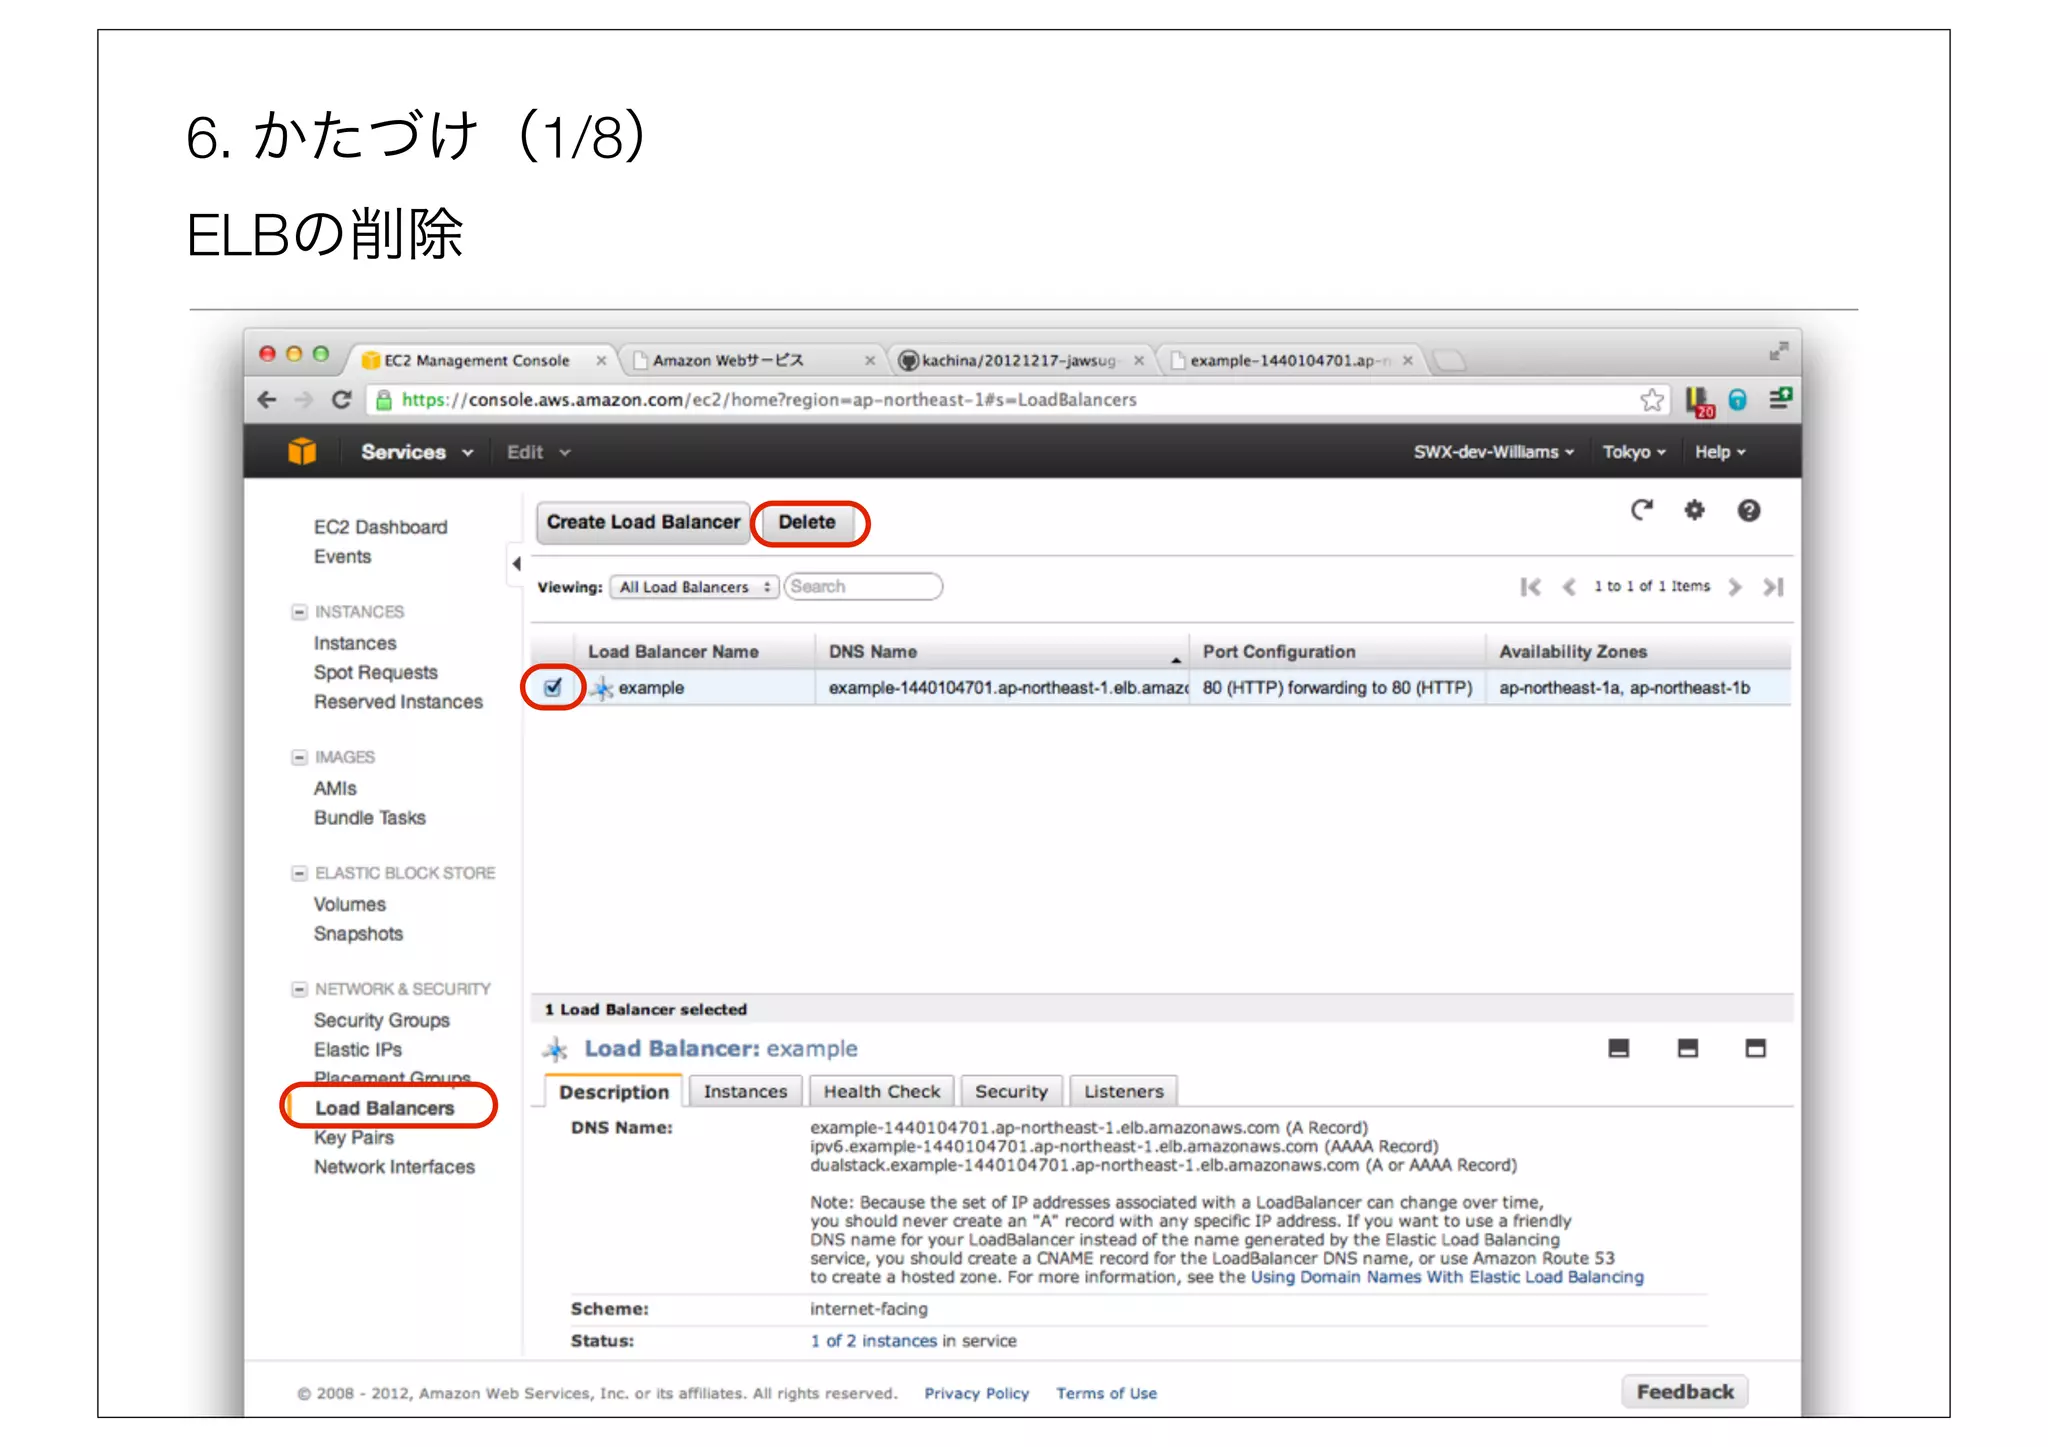The image size is (2048, 1447).
Task: Switch to the example-1440104701 browser tab
Action: 1290,360
